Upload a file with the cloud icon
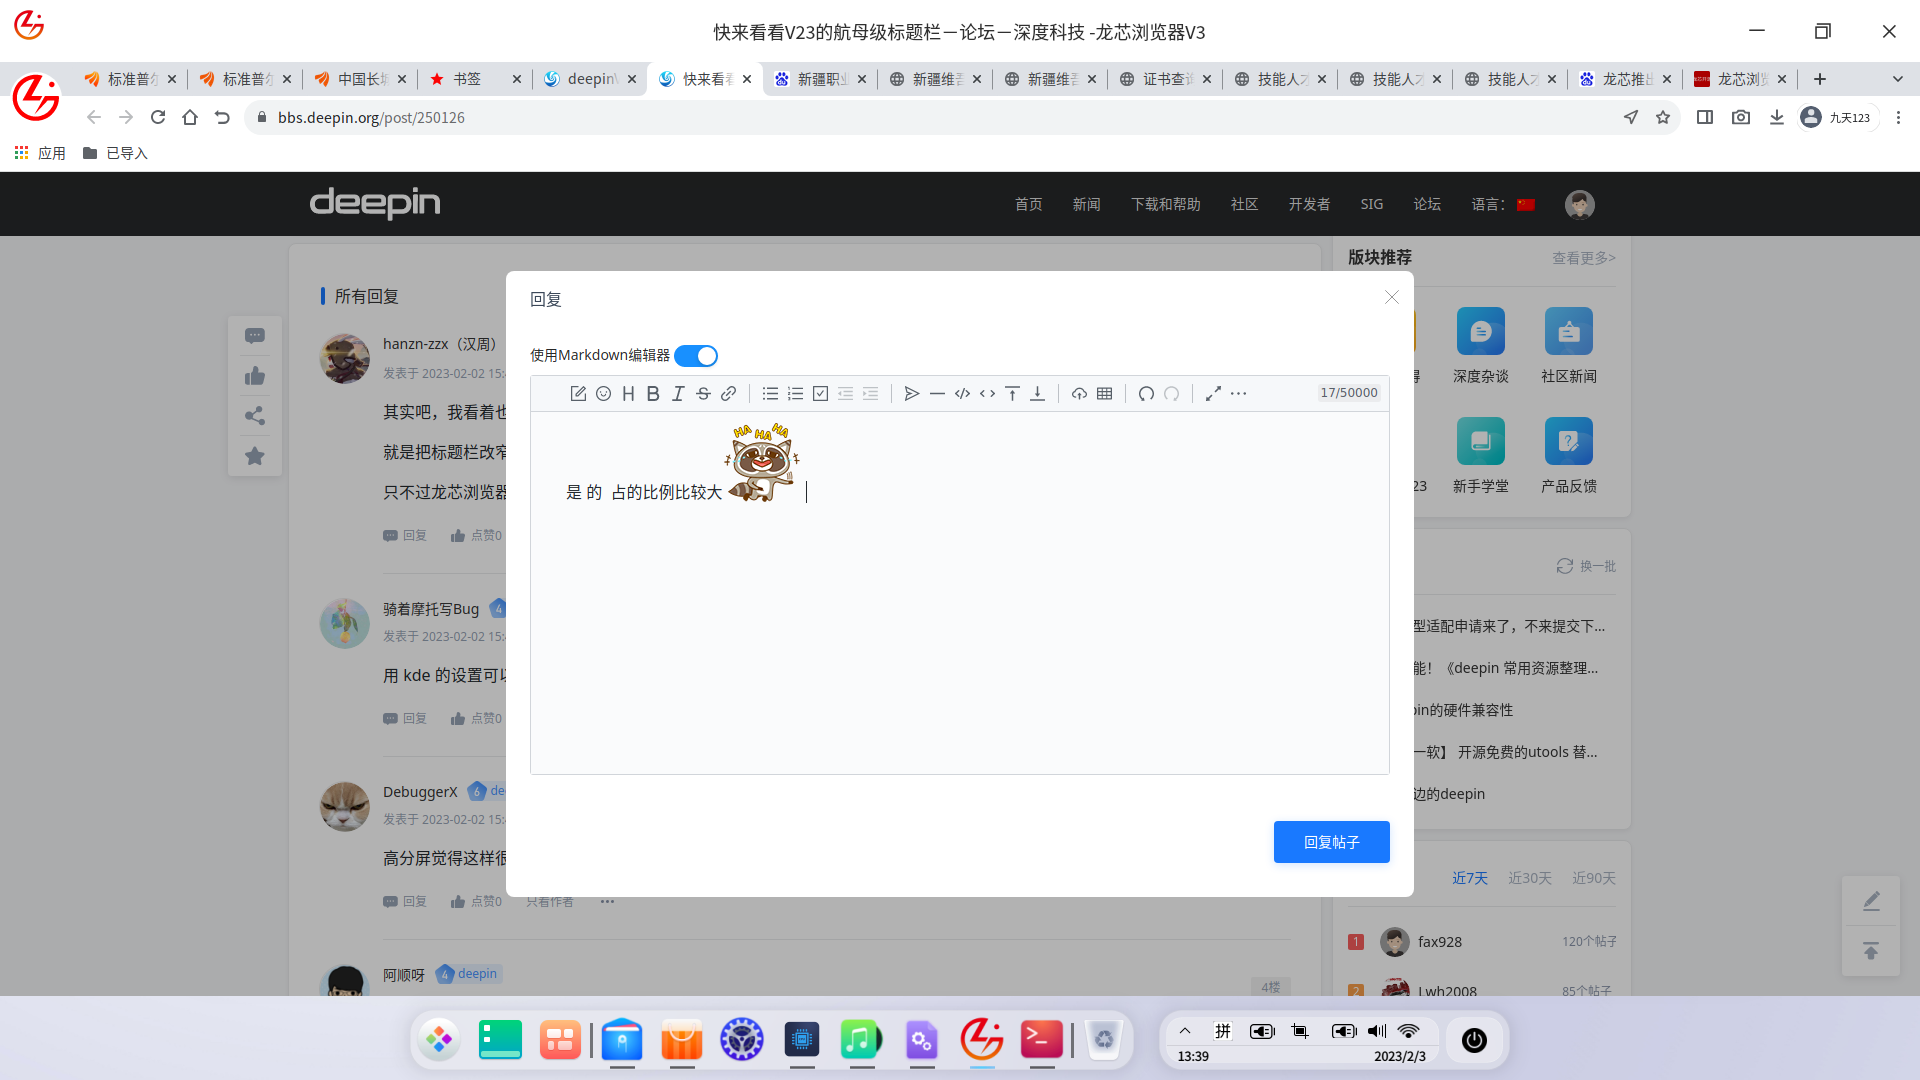Screen dimensions: 1920x1080 (x=1079, y=394)
